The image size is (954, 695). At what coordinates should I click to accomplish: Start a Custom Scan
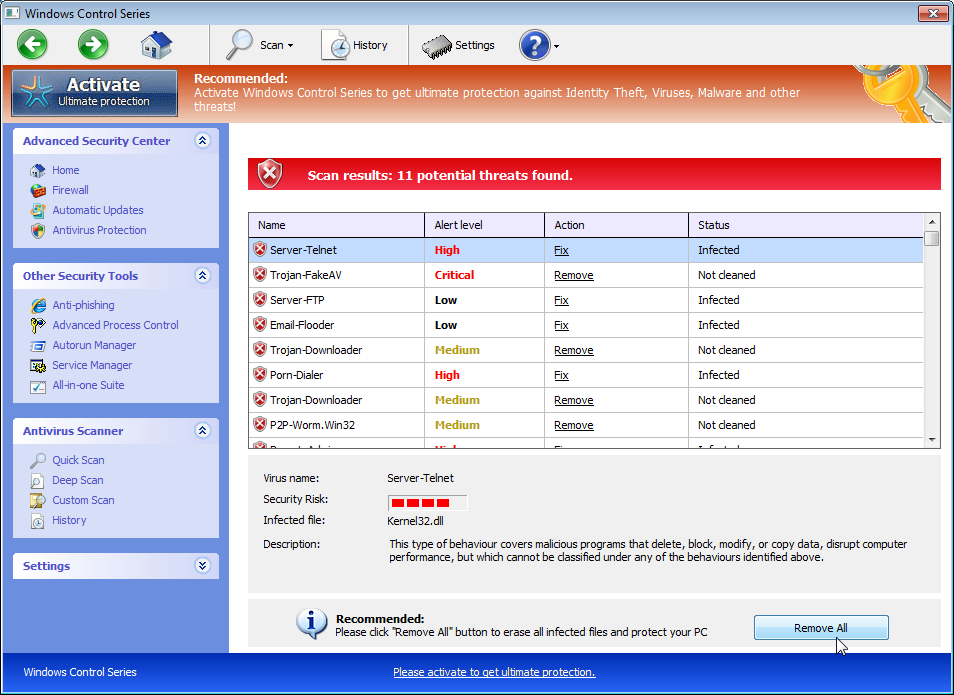[x=83, y=501]
